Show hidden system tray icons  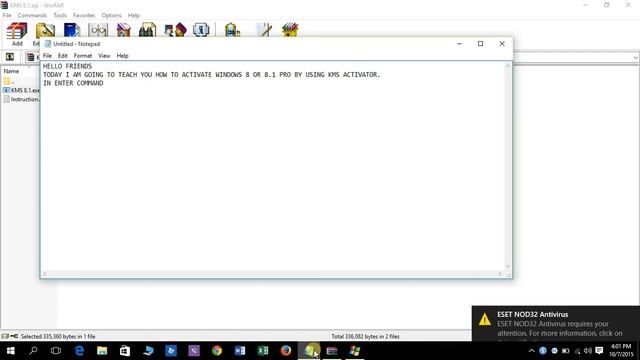(x=531, y=351)
